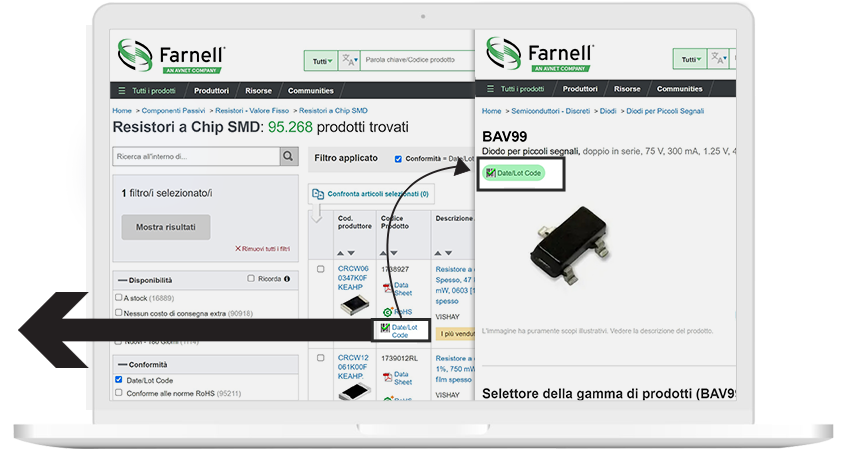Click product code 1739012RL text
The image size is (850, 454).
(x=400, y=359)
